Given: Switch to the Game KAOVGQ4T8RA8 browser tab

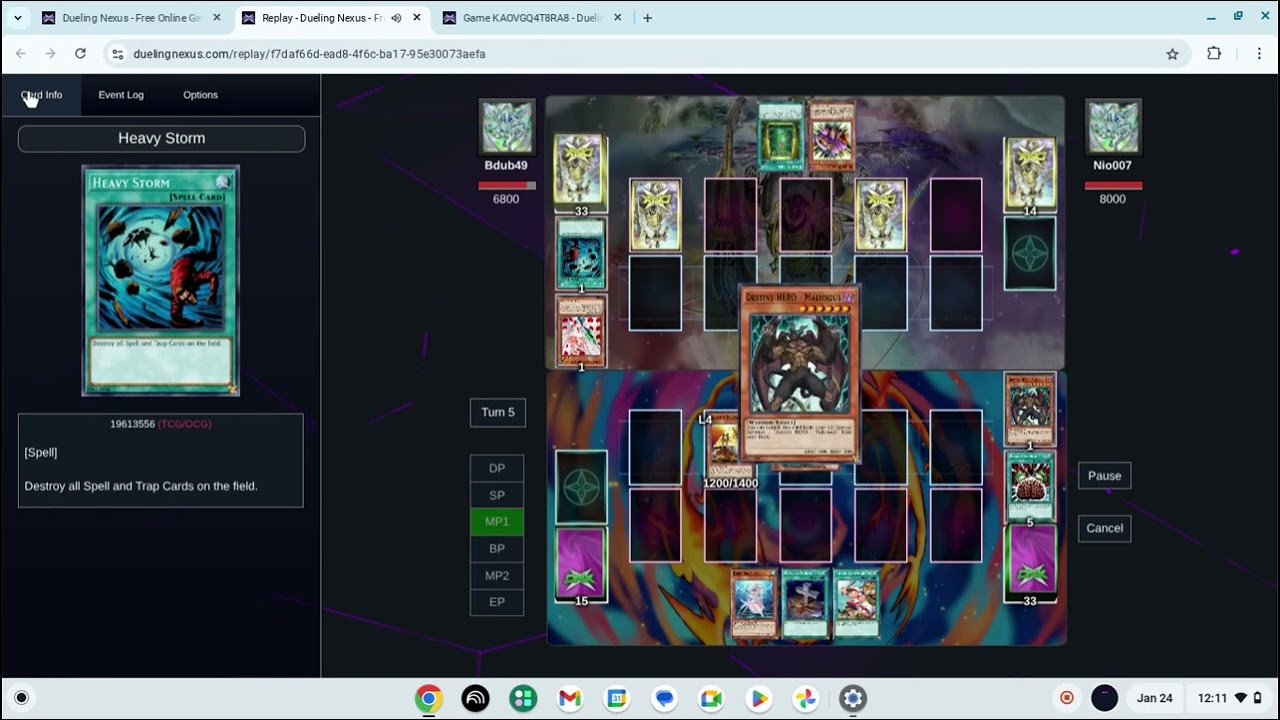Looking at the screenshot, I should [x=532, y=18].
